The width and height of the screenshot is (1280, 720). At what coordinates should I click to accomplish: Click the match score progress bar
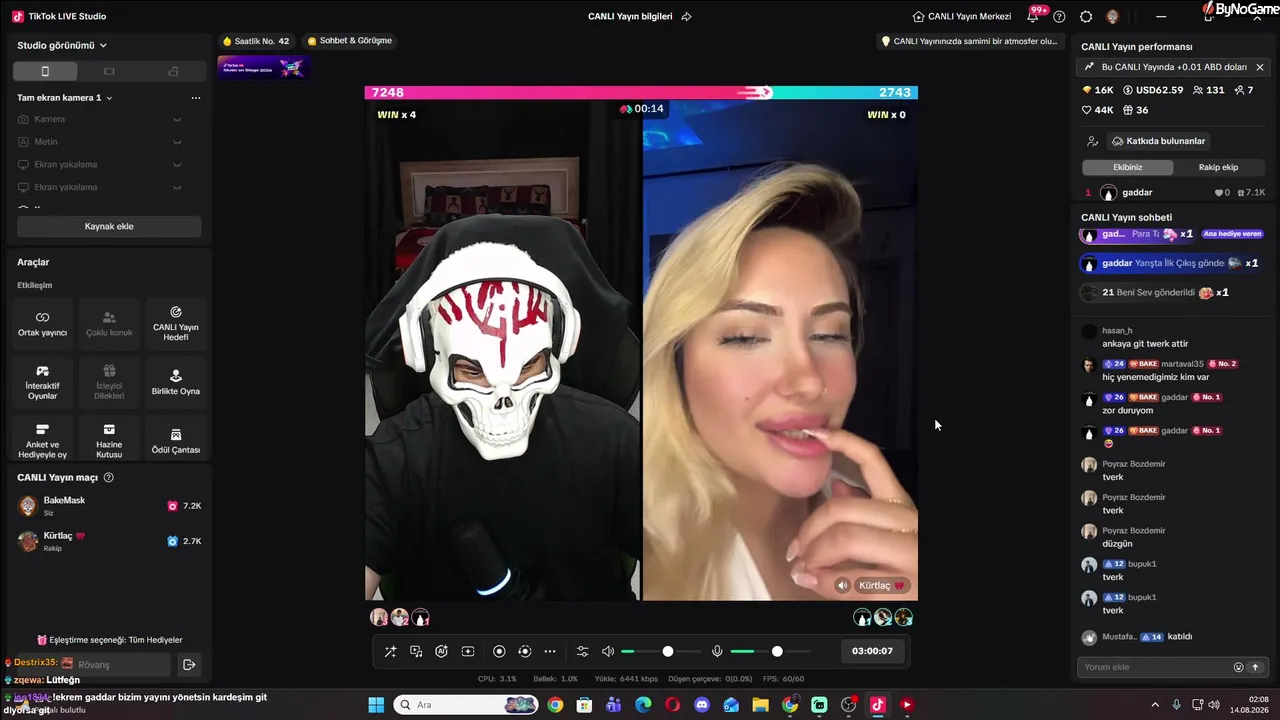pyautogui.click(x=641, y=92)
